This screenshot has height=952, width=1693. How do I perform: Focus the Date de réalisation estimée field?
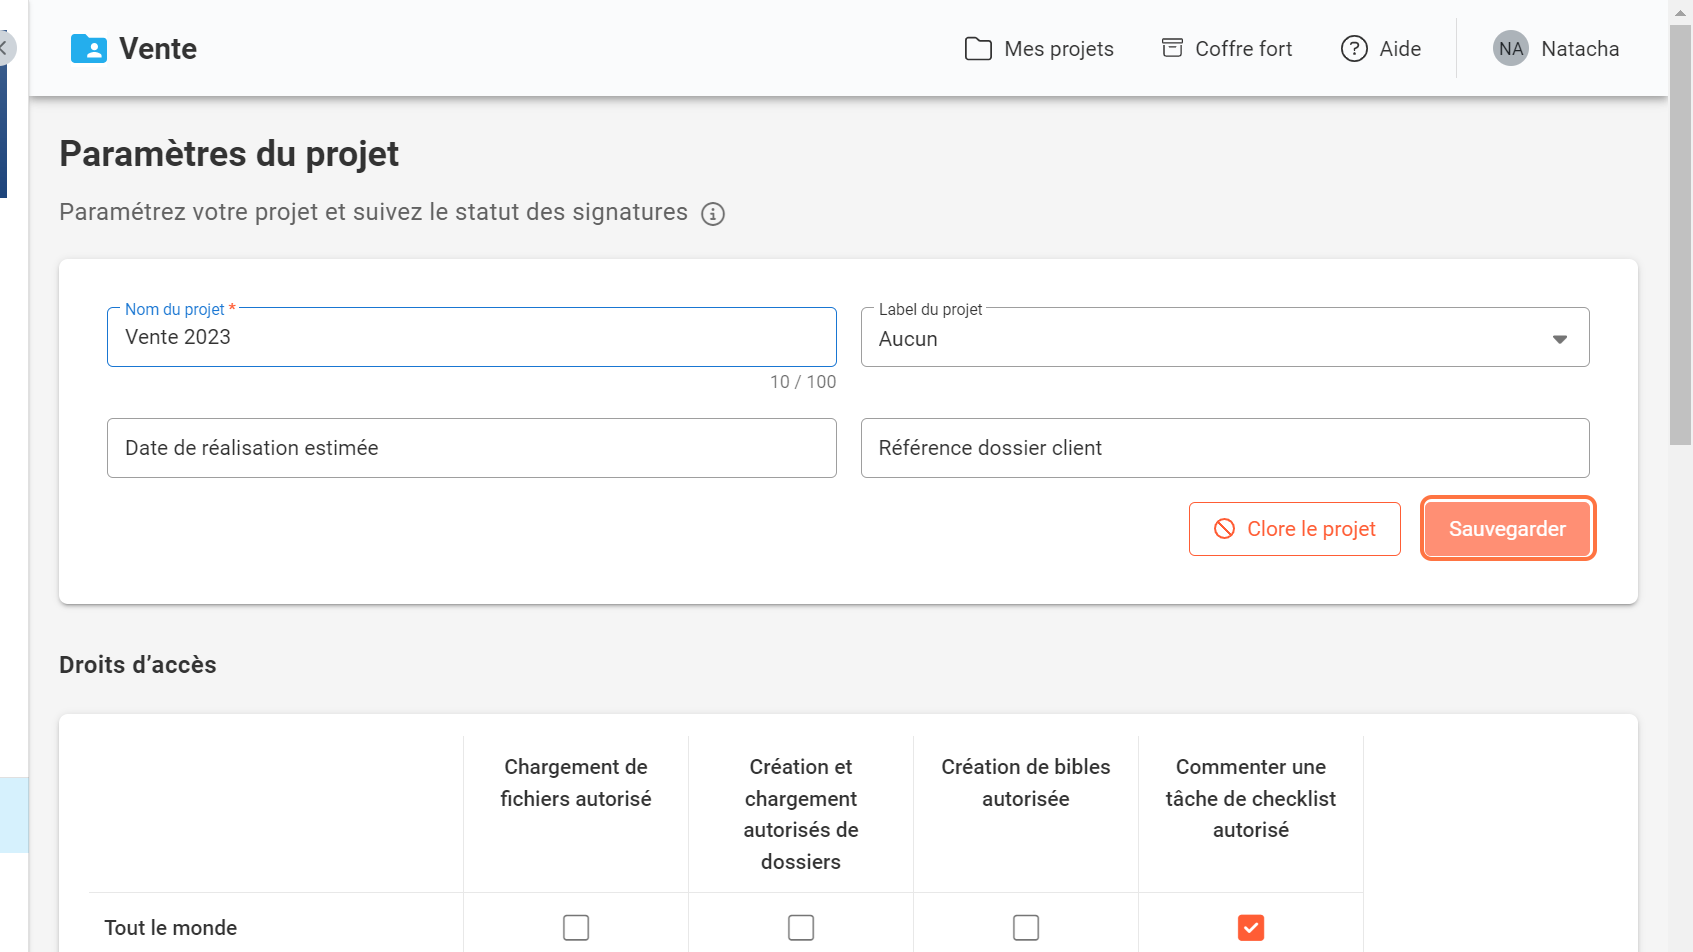click(x=471, y=448)
